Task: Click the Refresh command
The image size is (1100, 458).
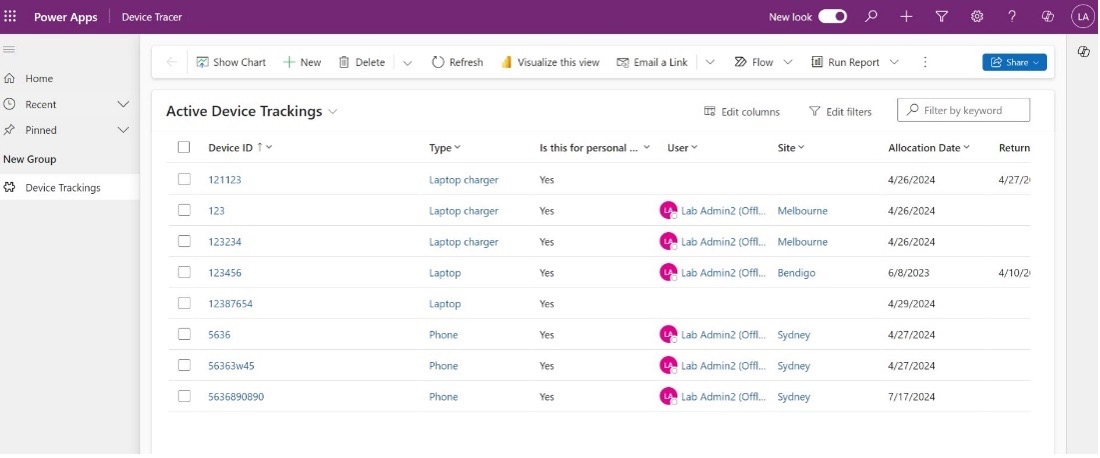Action: click(457, 62)
